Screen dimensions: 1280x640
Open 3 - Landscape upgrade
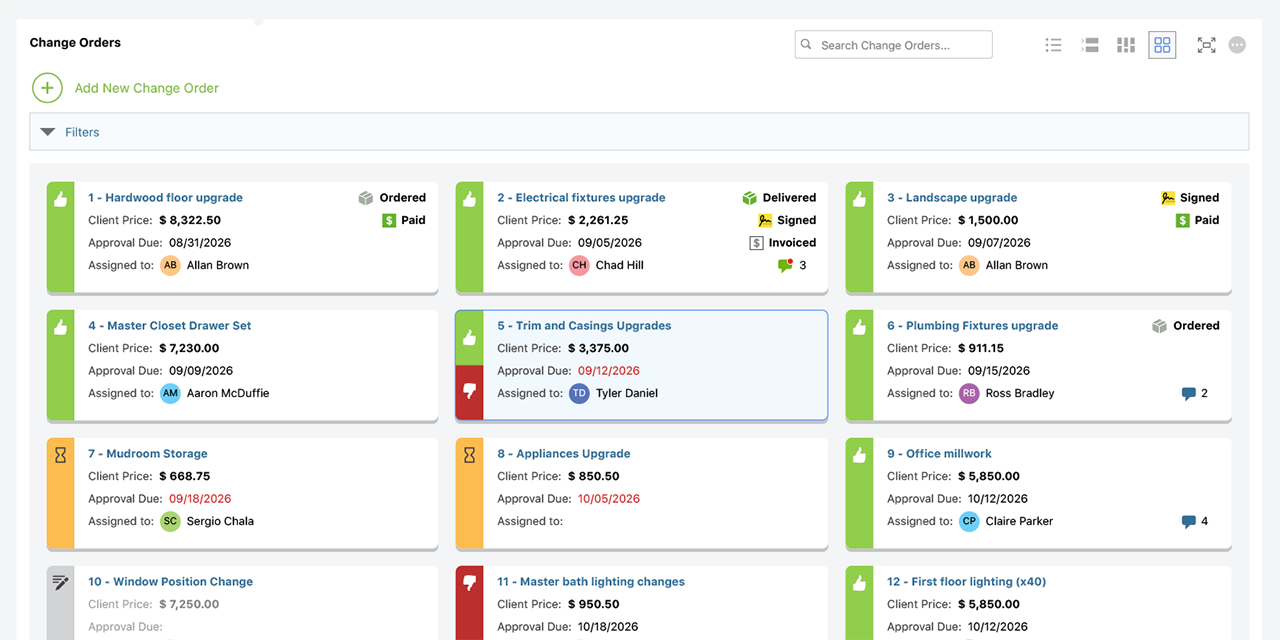pyautogui.click(x=952, y=198)
